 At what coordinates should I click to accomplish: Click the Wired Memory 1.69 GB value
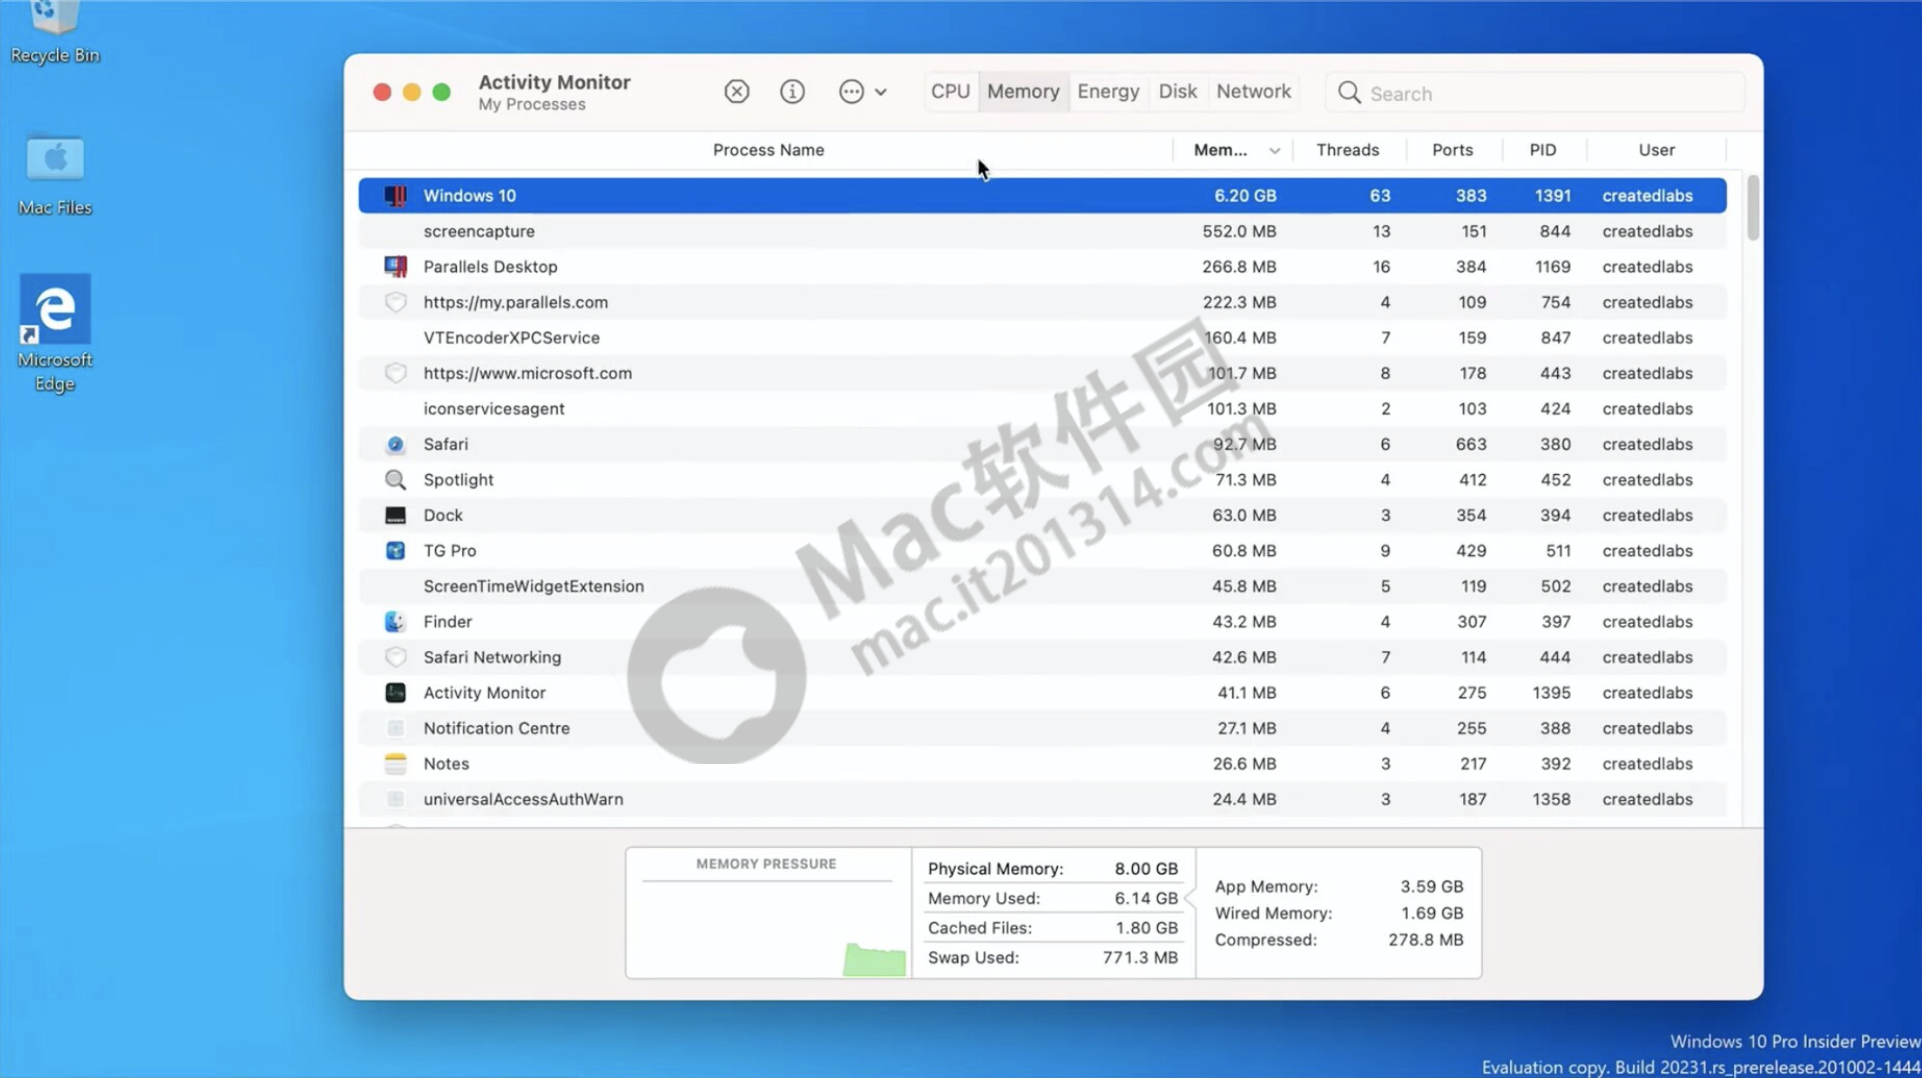pyautogui.click(x=1431, y=913)
